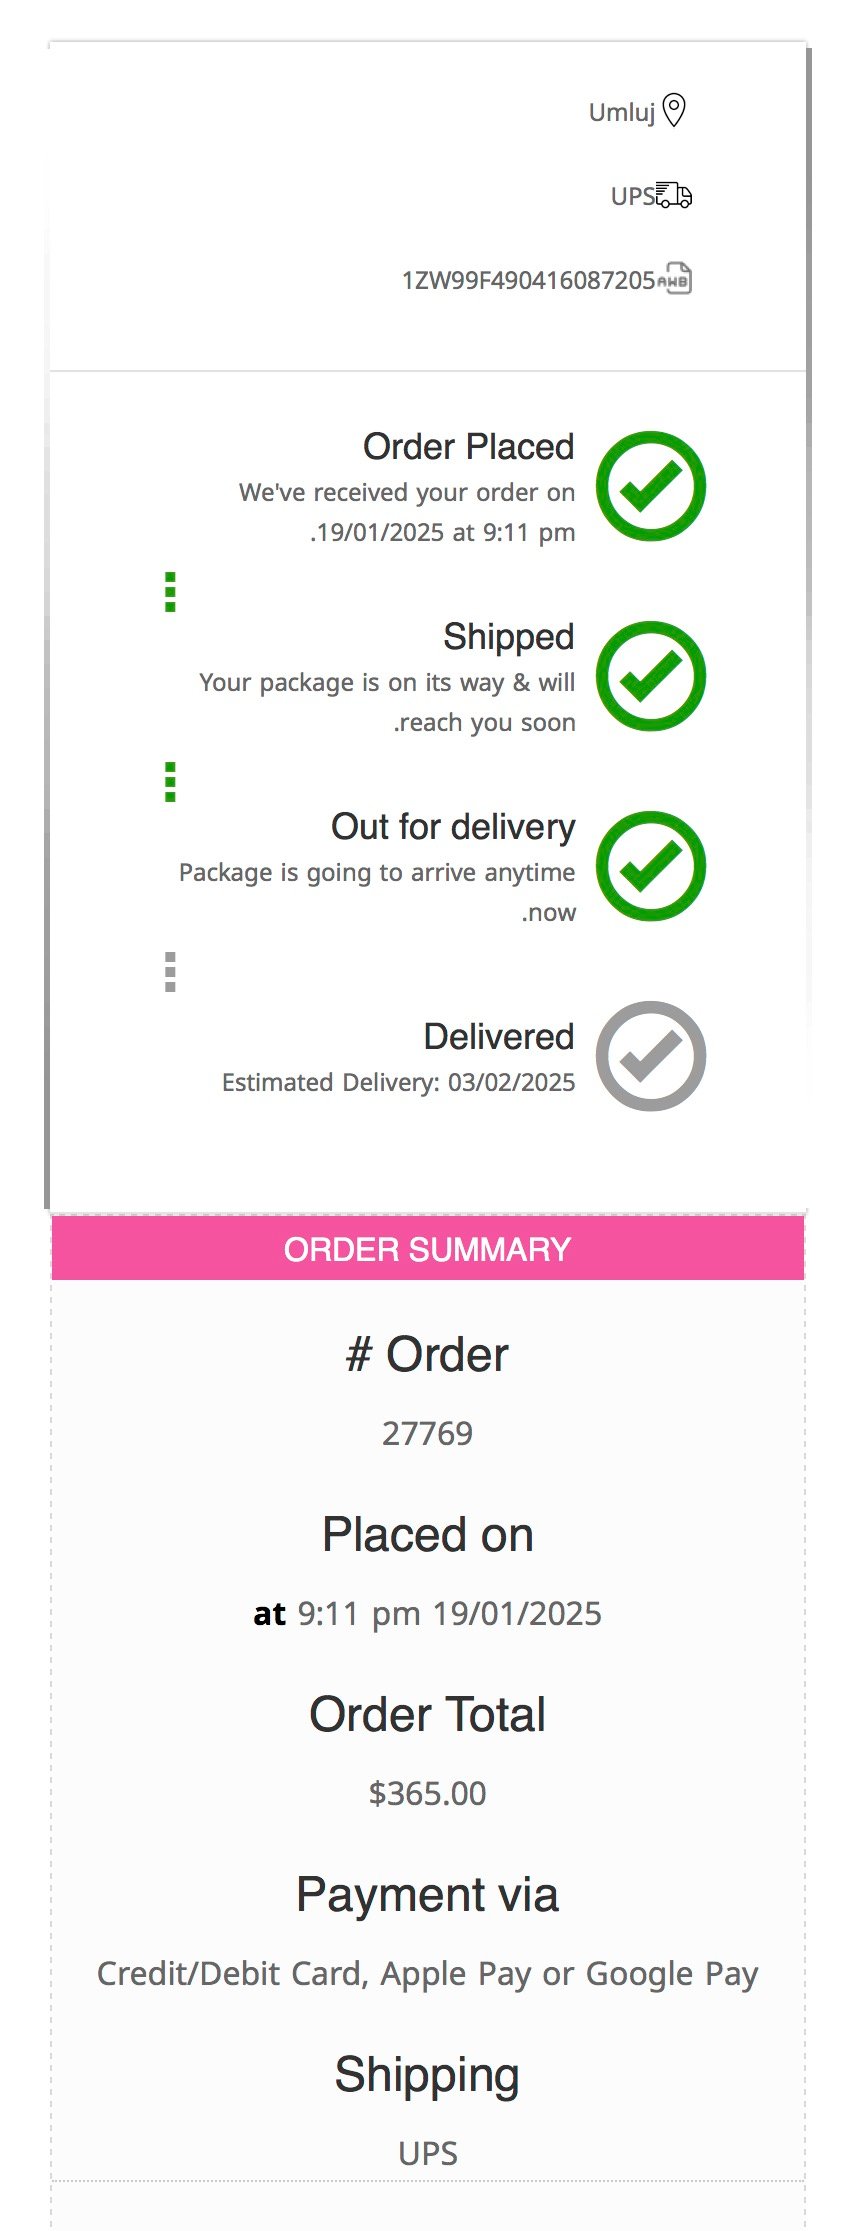Click the location pin icon beside Umluj
This screenshot has width=856, height=2231.
(675, 111)
